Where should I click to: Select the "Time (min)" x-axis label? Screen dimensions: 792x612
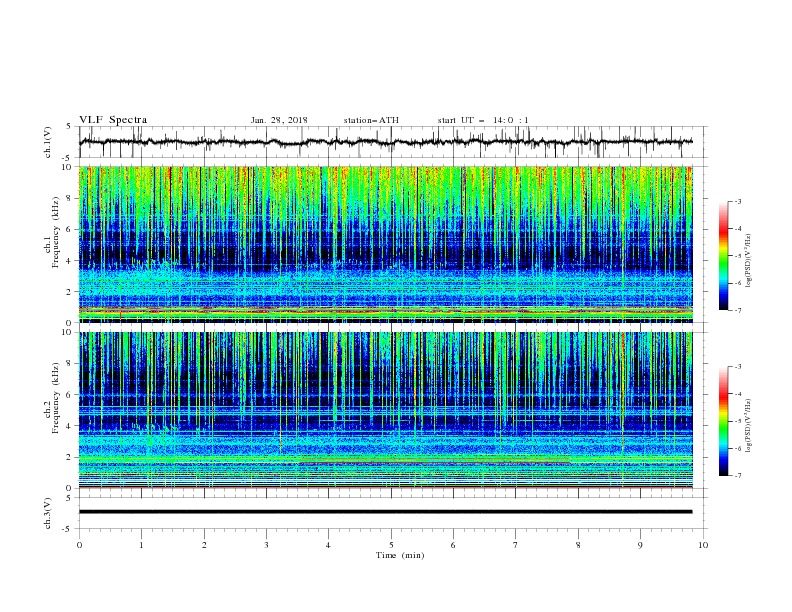coord(400,555)
